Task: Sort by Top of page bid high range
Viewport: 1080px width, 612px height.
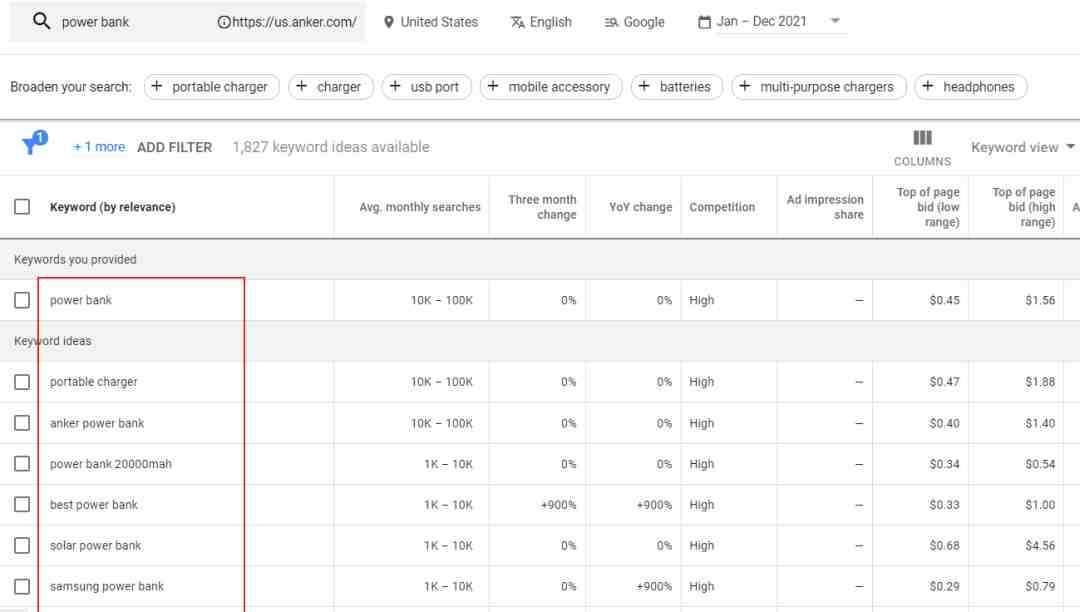Action: coord(1024,207)
